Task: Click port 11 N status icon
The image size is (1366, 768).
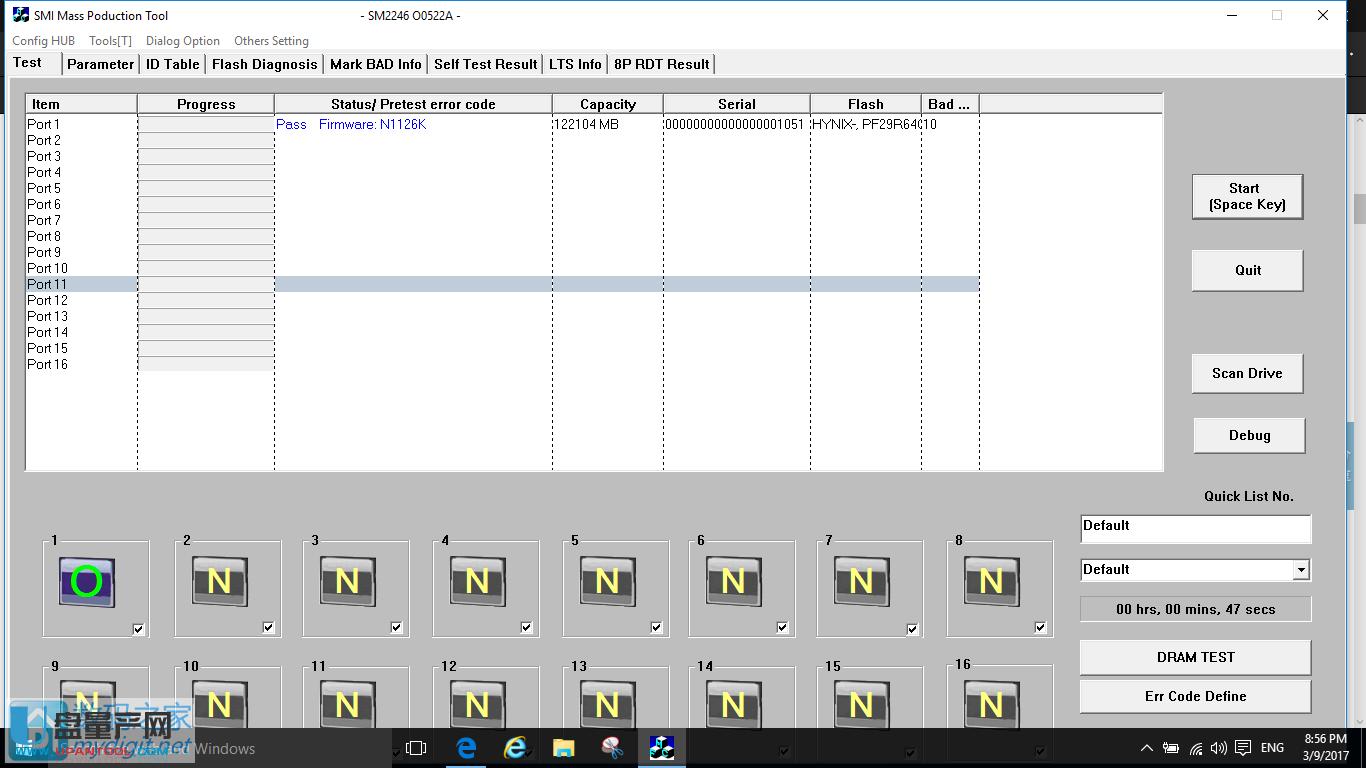Action: 347,704
